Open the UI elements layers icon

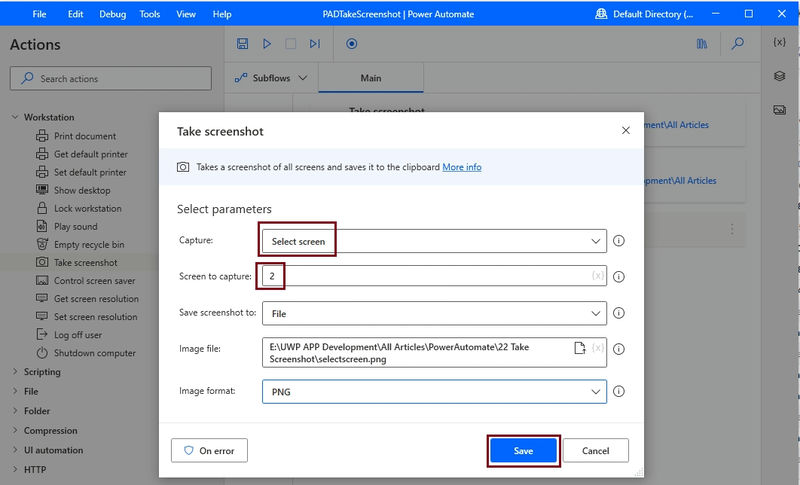point(779,76)
